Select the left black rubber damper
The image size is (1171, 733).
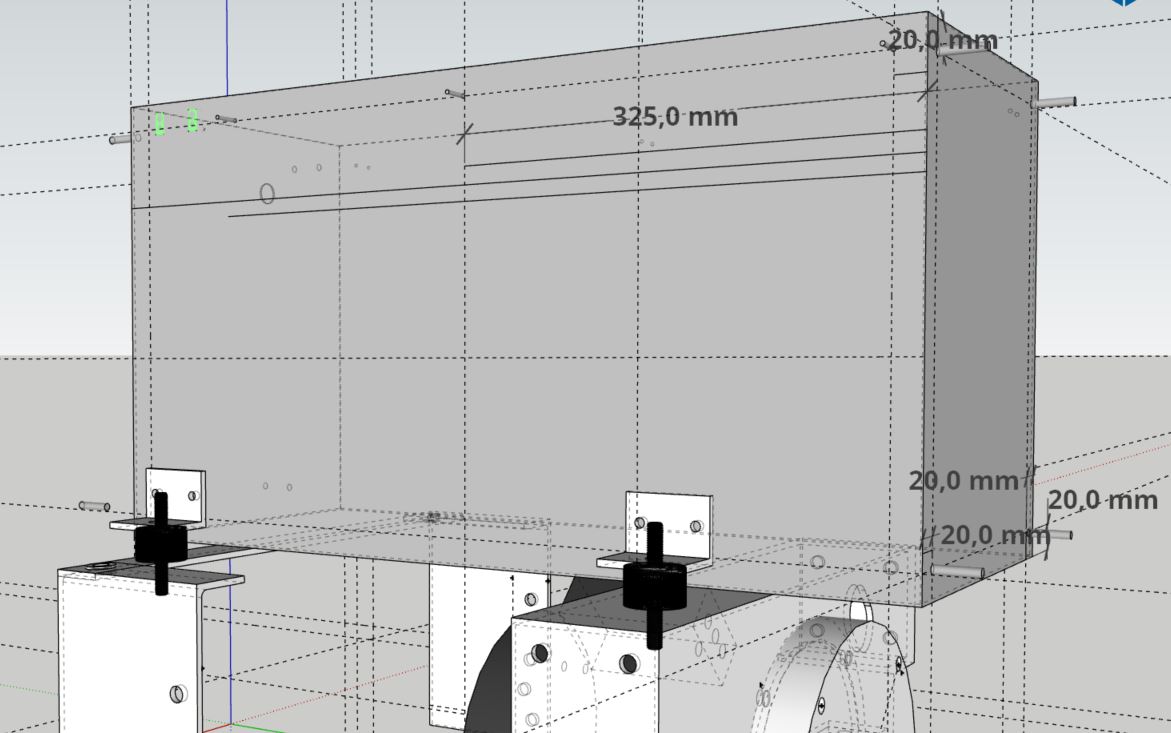[160, 543]
